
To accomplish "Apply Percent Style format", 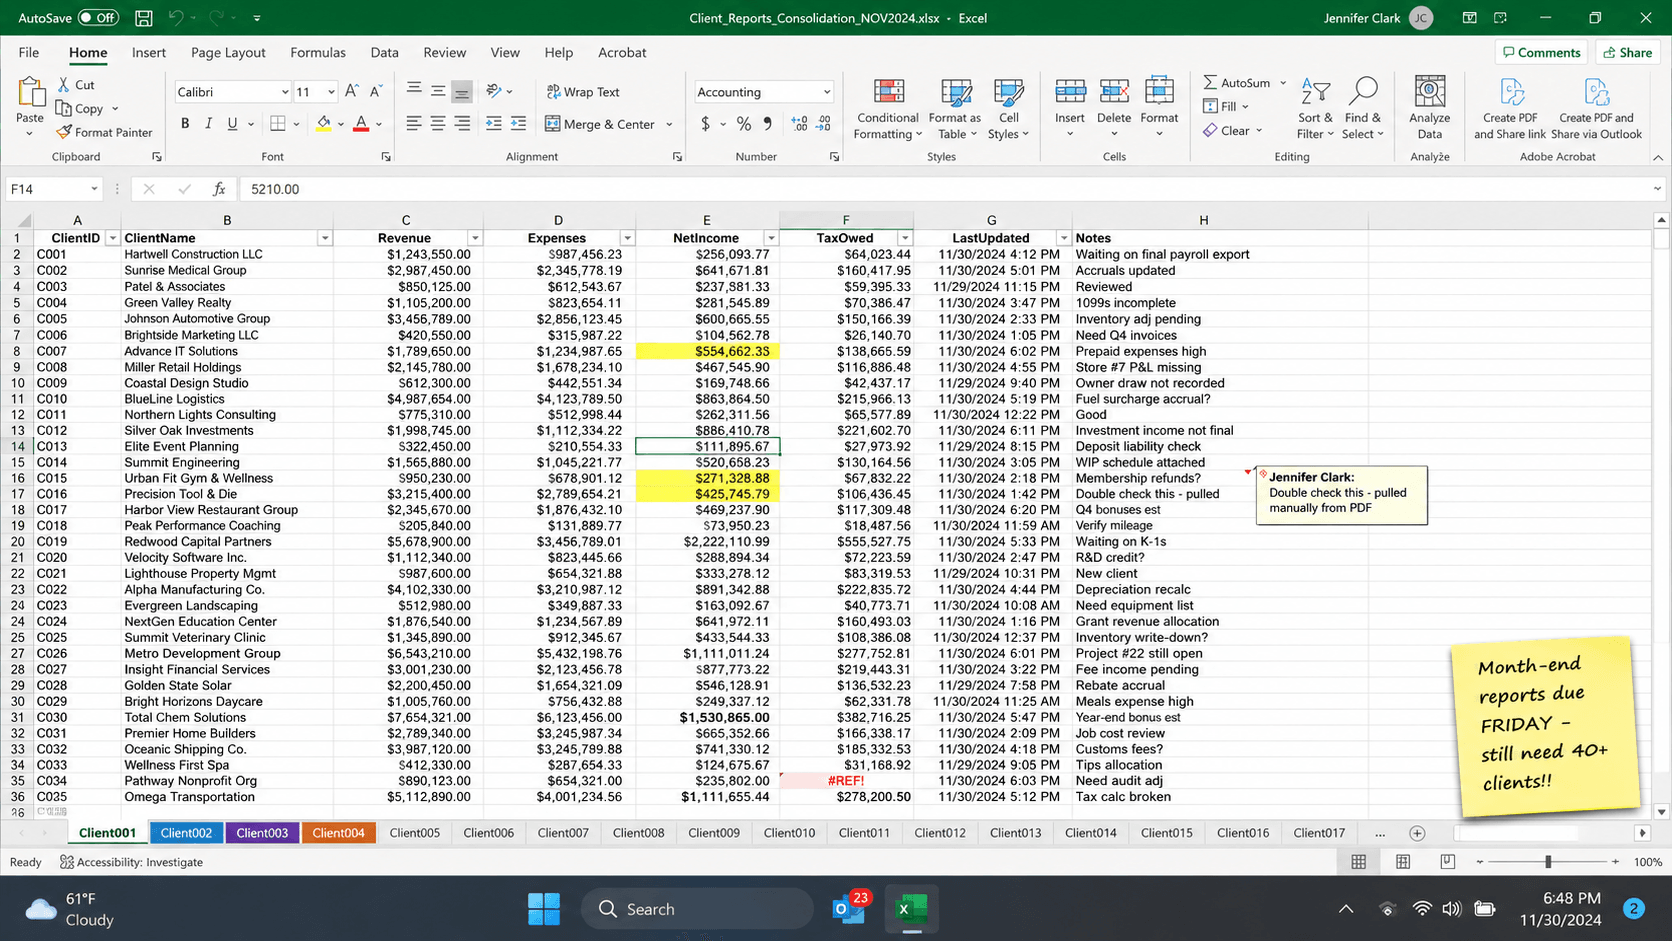I will tap(744, 124).
